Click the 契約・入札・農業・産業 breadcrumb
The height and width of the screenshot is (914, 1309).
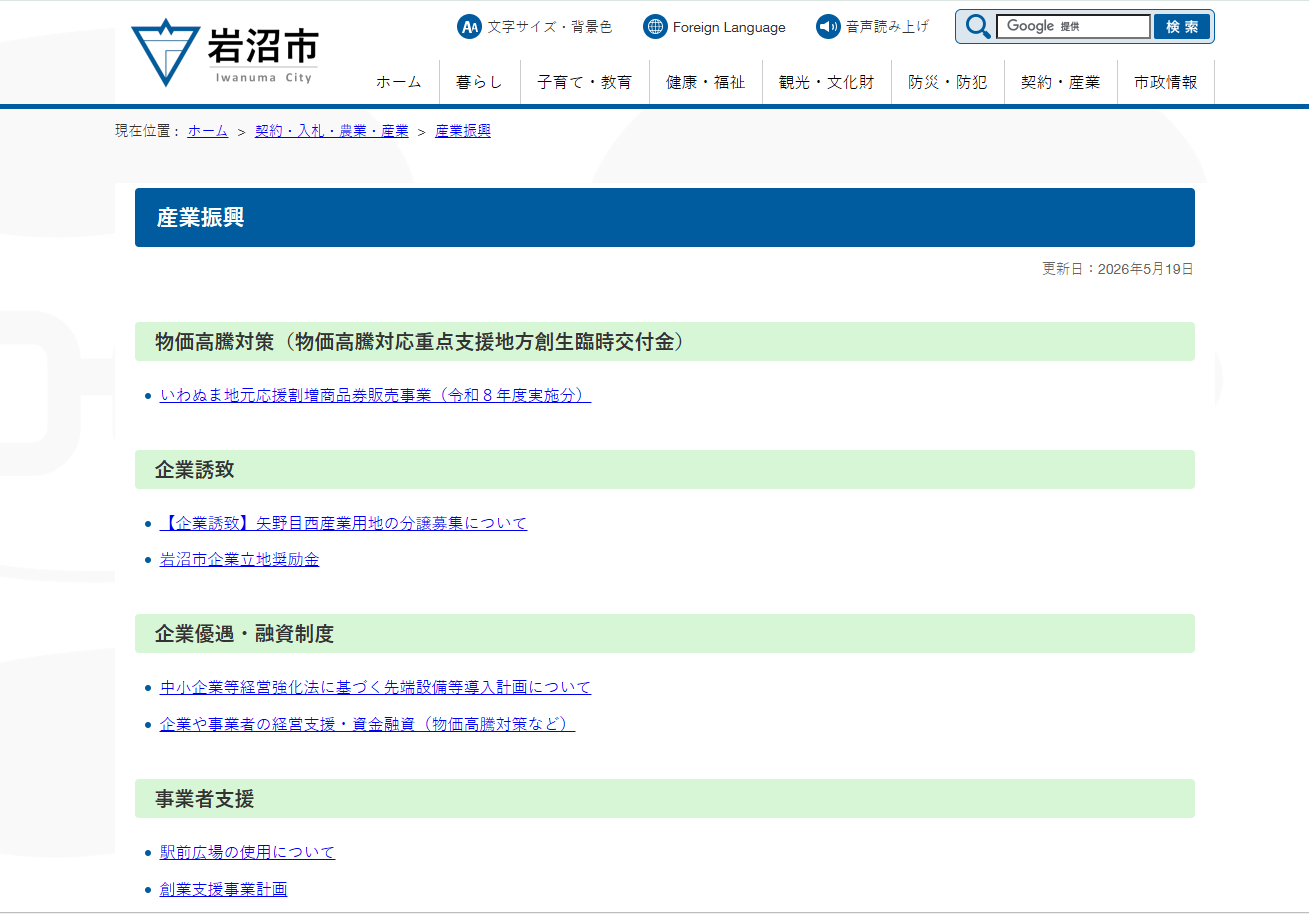click(332, 131)
